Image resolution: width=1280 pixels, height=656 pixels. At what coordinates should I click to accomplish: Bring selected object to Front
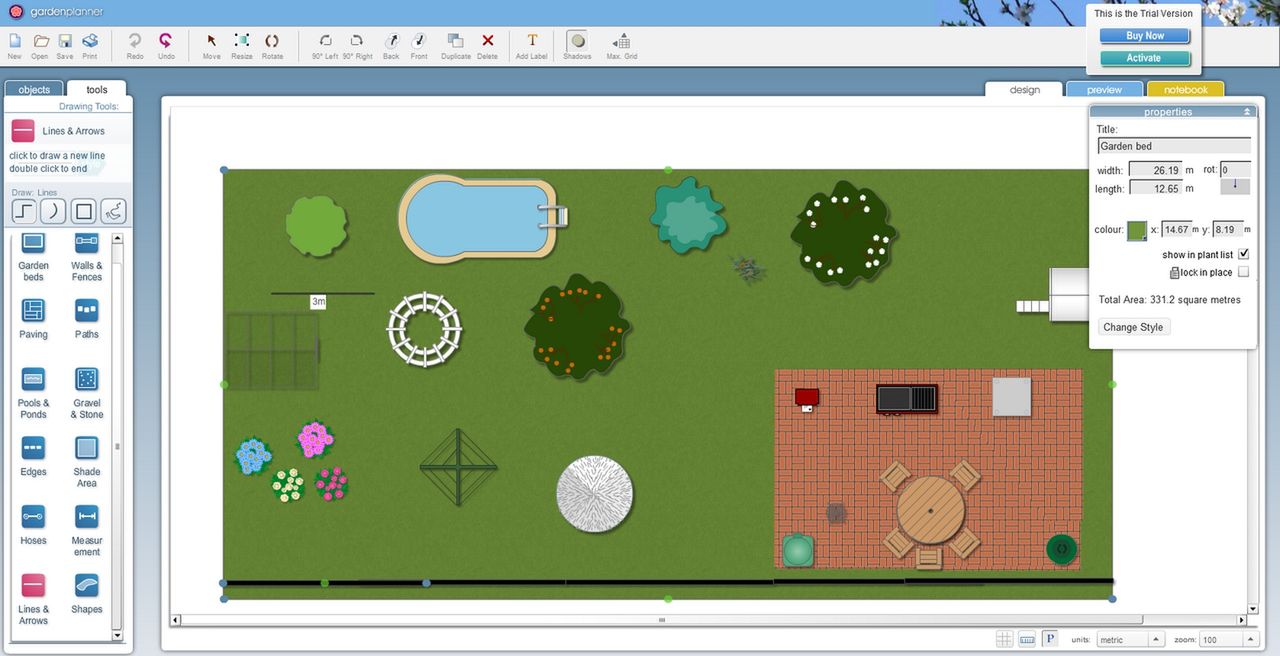(x=419, y=46)
